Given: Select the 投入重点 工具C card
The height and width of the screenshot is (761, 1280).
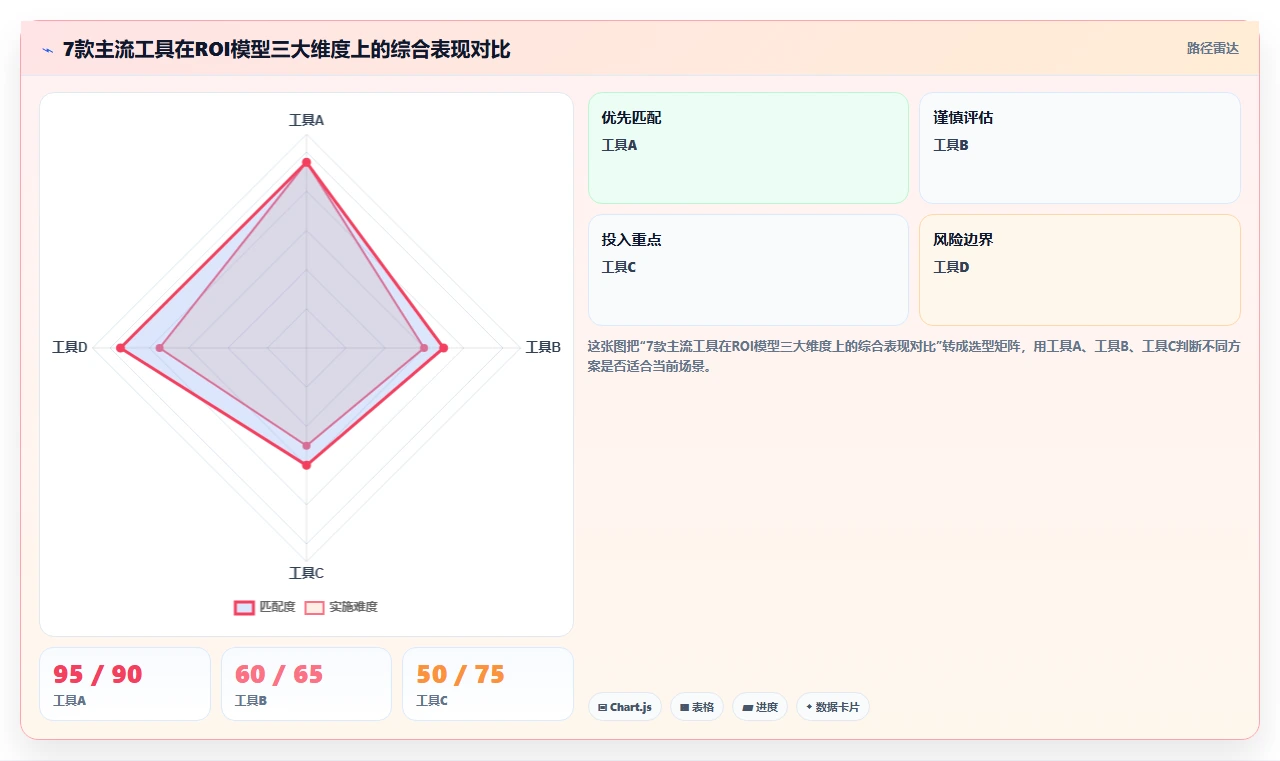Looking at the screenshot, I should [x=748, y=270].
